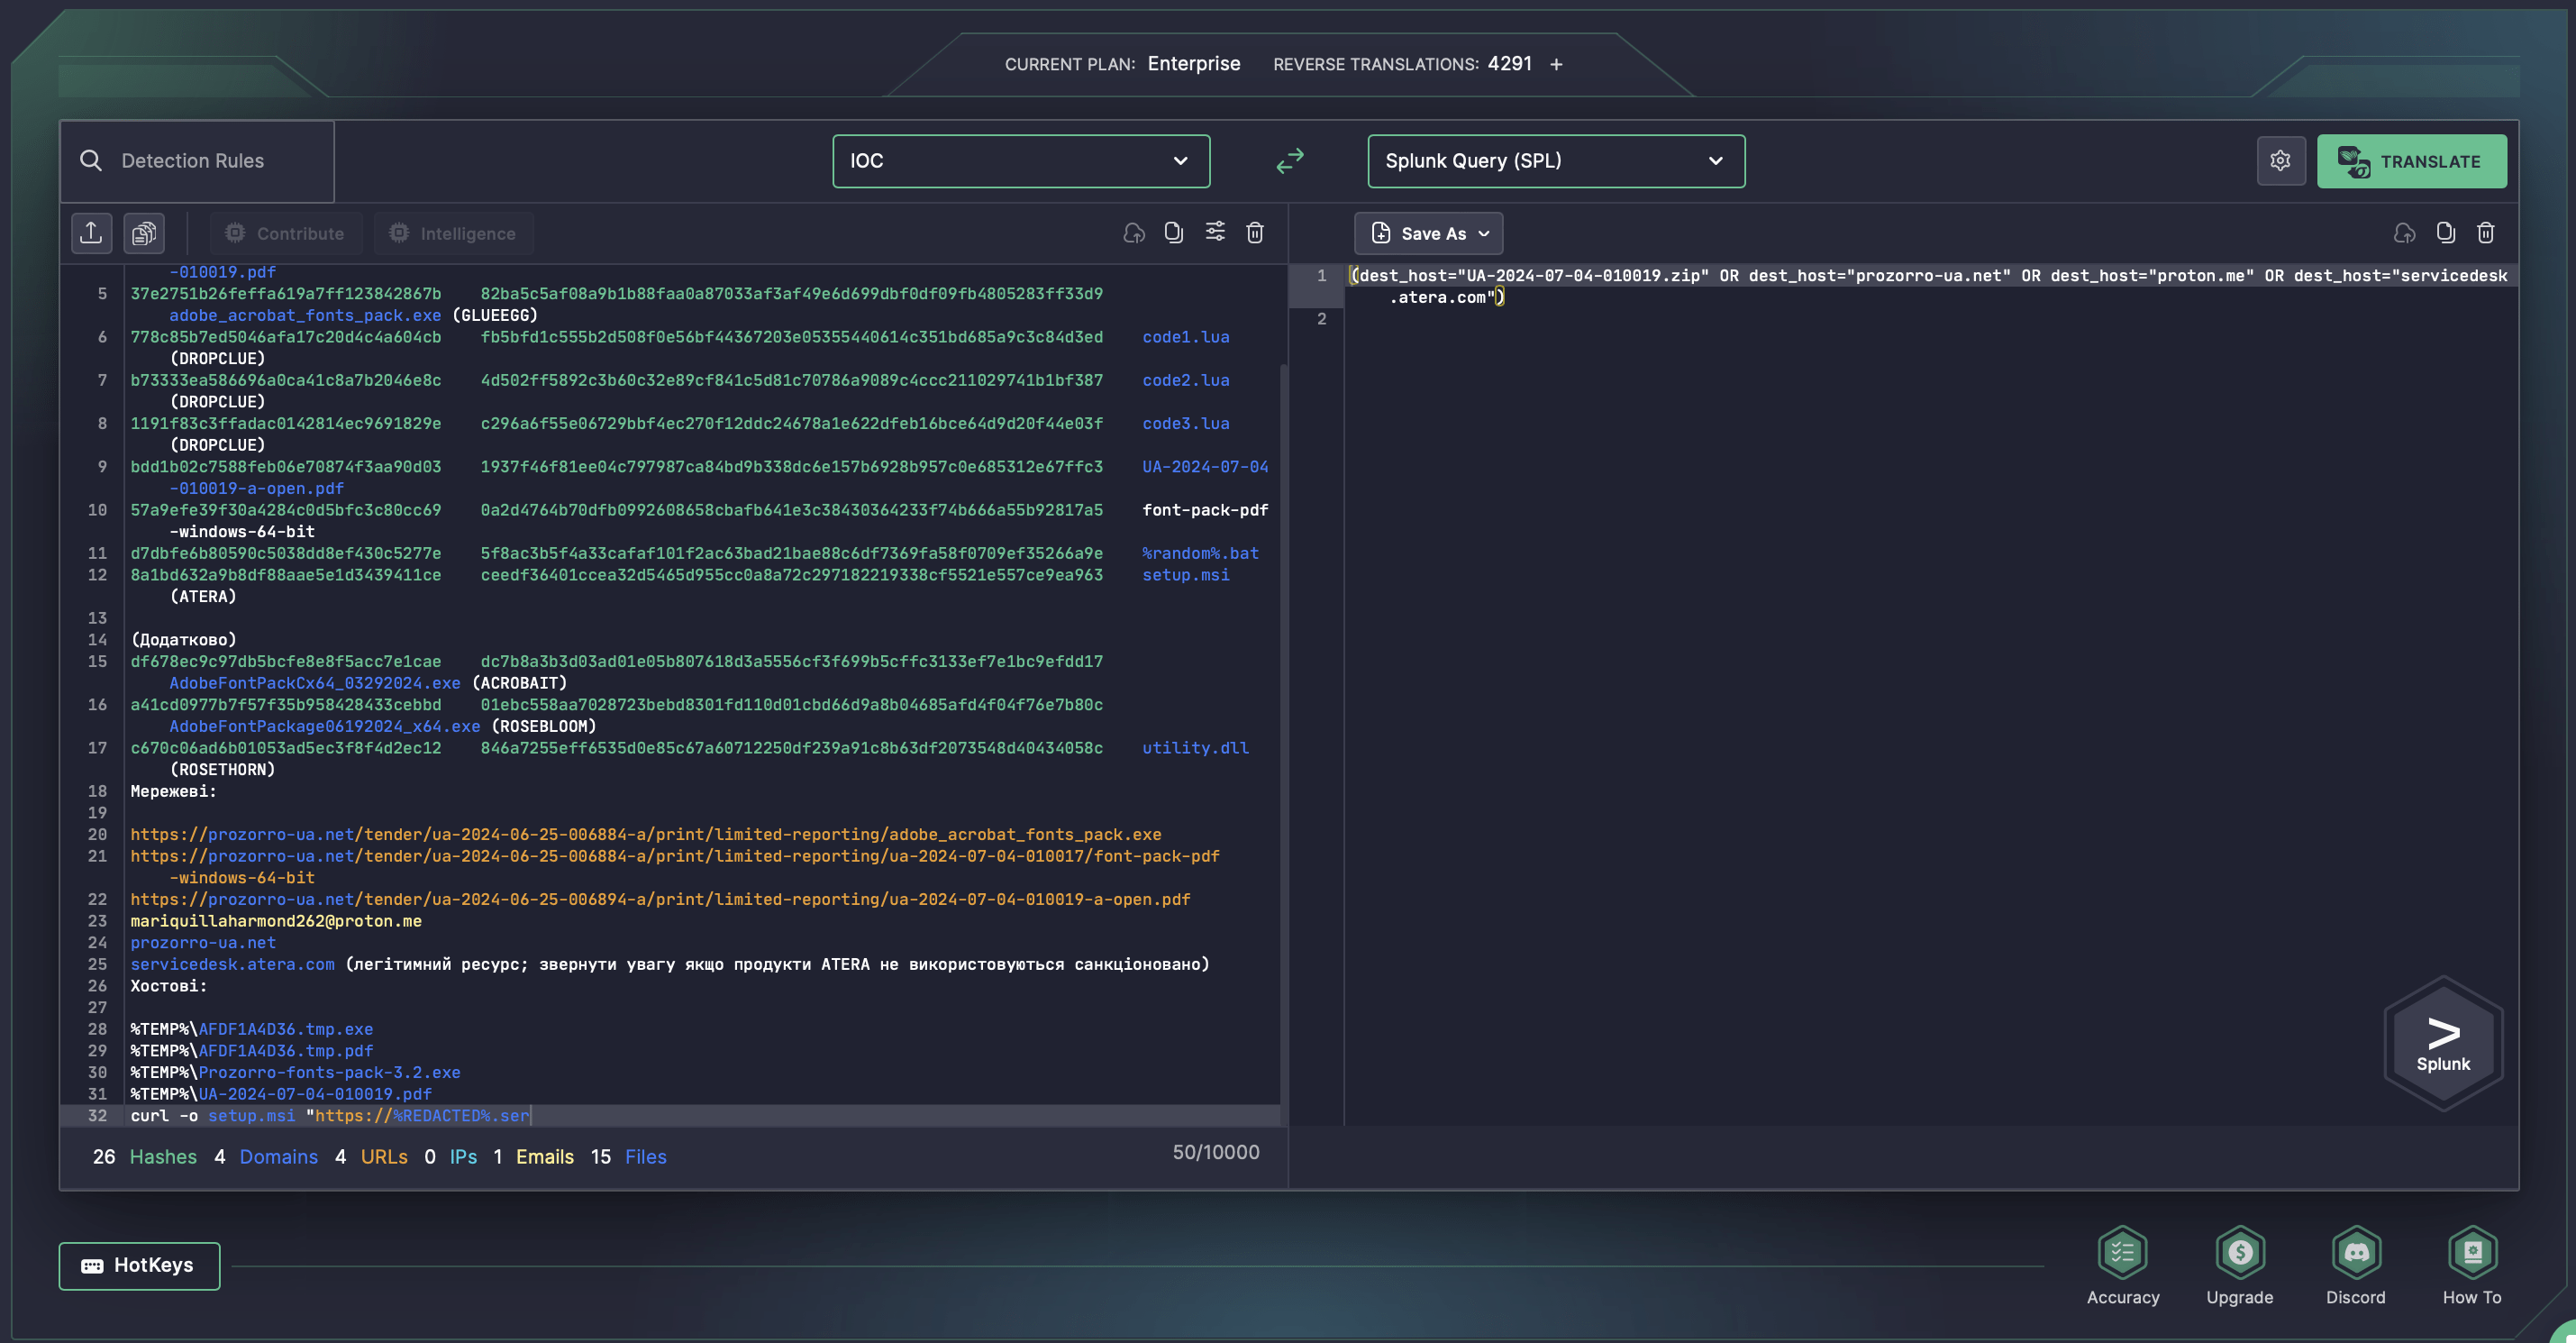Add reverse translations with plus icon
Image resolution: width=2576 pixels, height=1343 pixels.
click(x=1556, y=64)
